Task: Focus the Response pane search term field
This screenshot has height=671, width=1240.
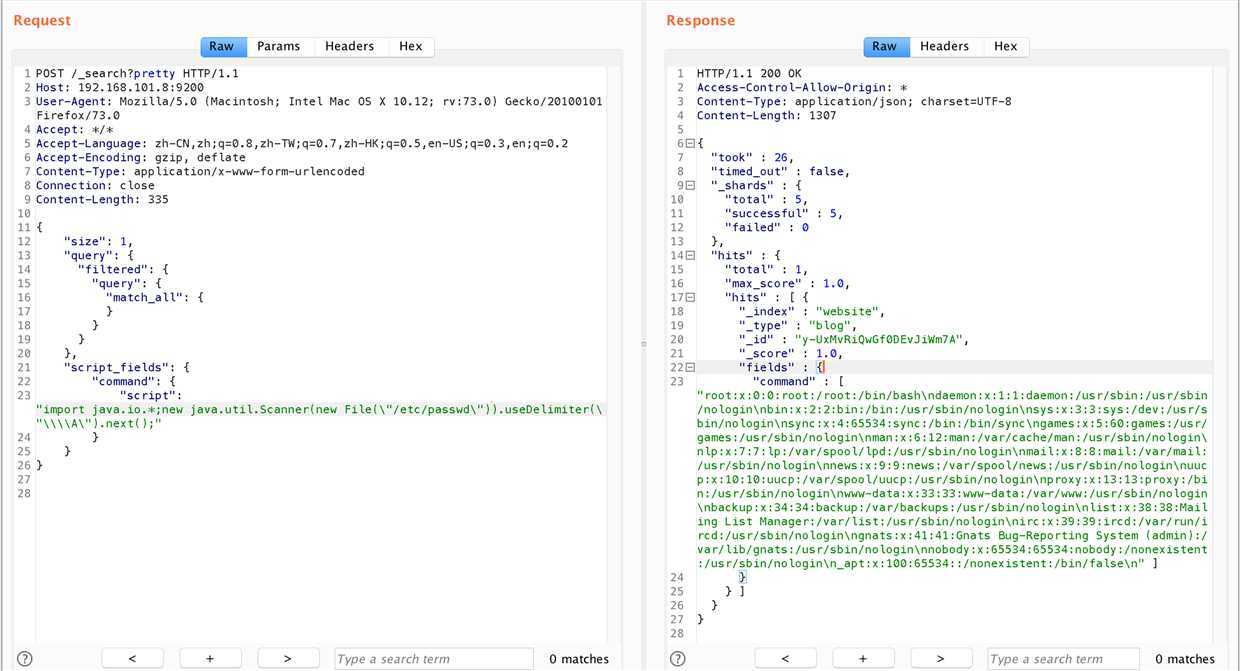Action: tap(1065, 658)
